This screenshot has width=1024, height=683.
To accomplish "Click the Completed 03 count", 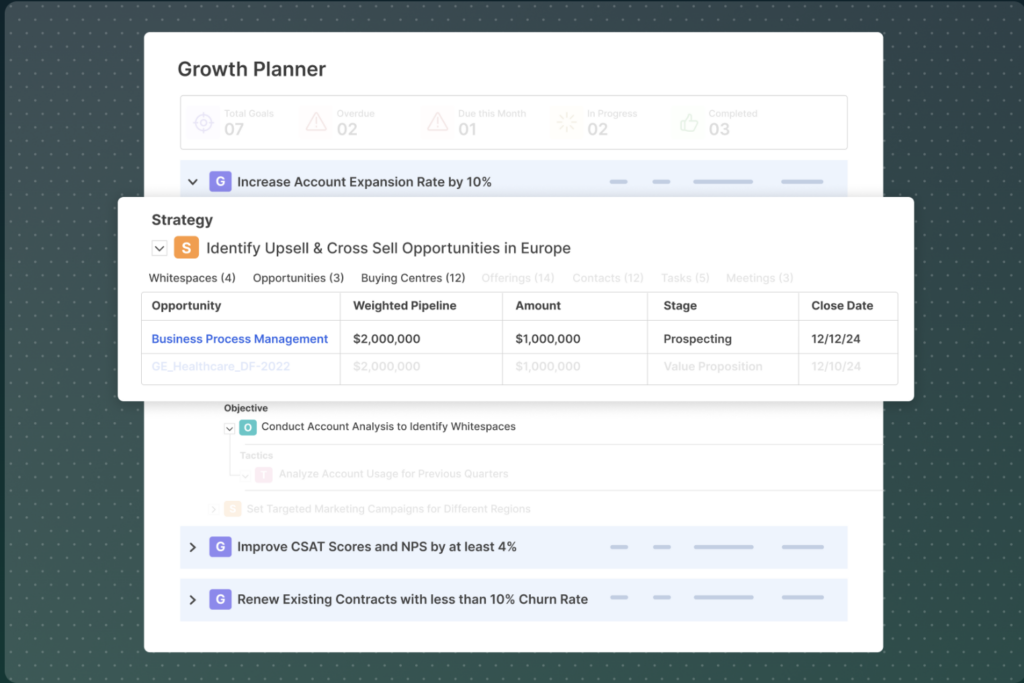I will tap(719, 129).
